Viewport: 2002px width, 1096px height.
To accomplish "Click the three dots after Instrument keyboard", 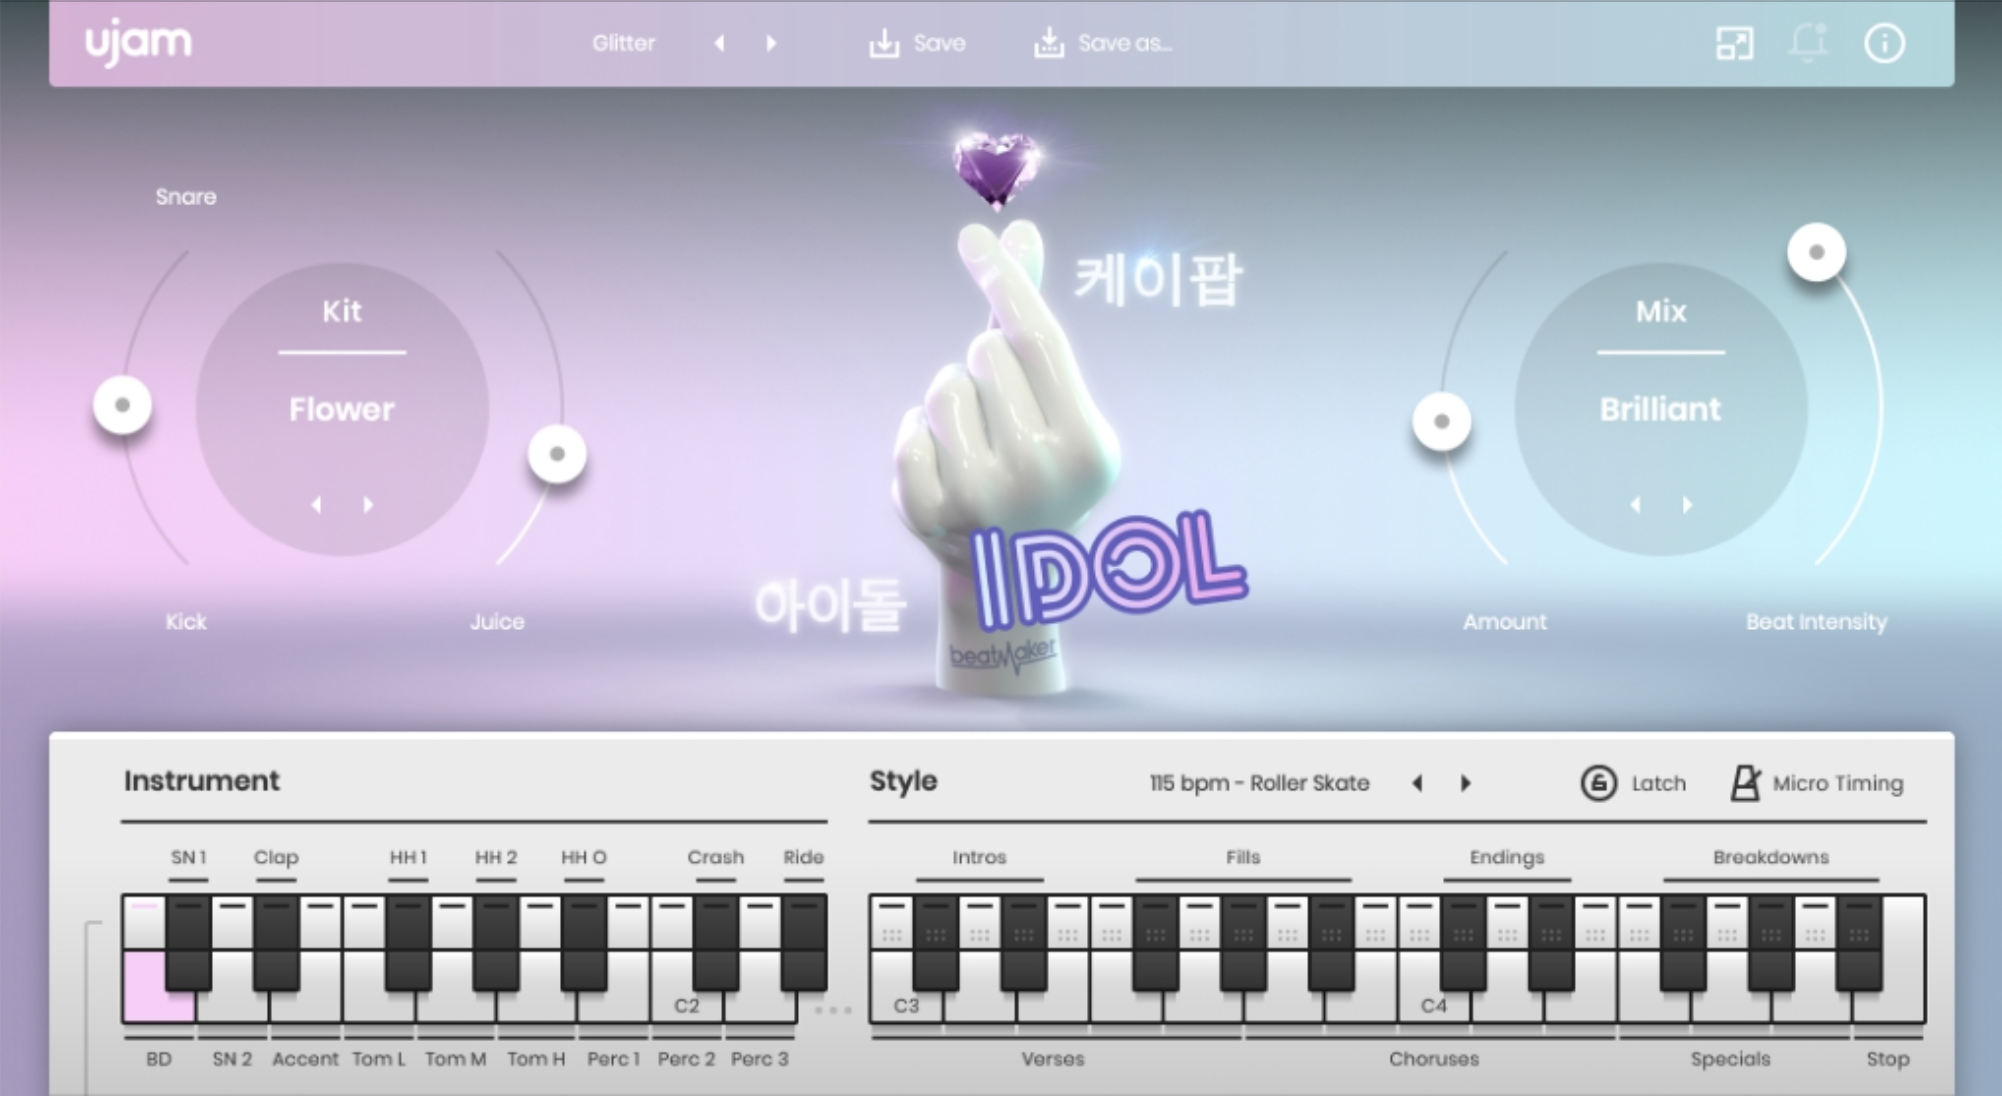I will tap(832, 1010).
